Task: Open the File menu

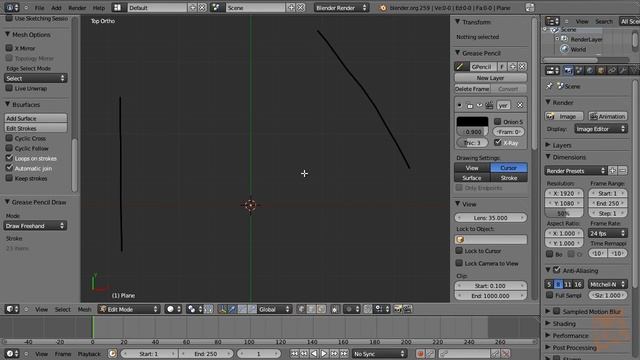Action: (x=40, y=7)
